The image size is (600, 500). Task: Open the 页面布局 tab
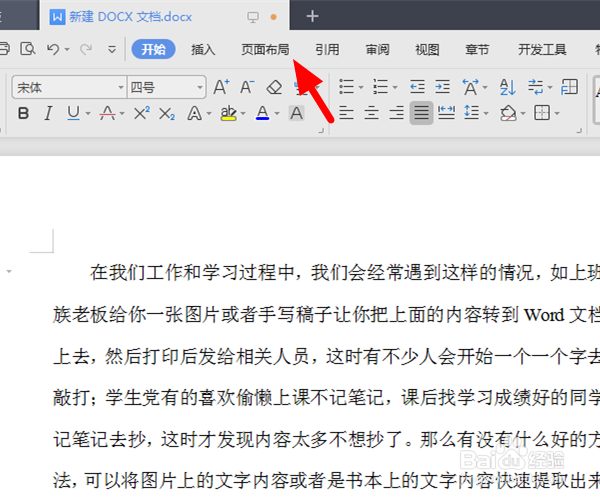click(265, 49)
